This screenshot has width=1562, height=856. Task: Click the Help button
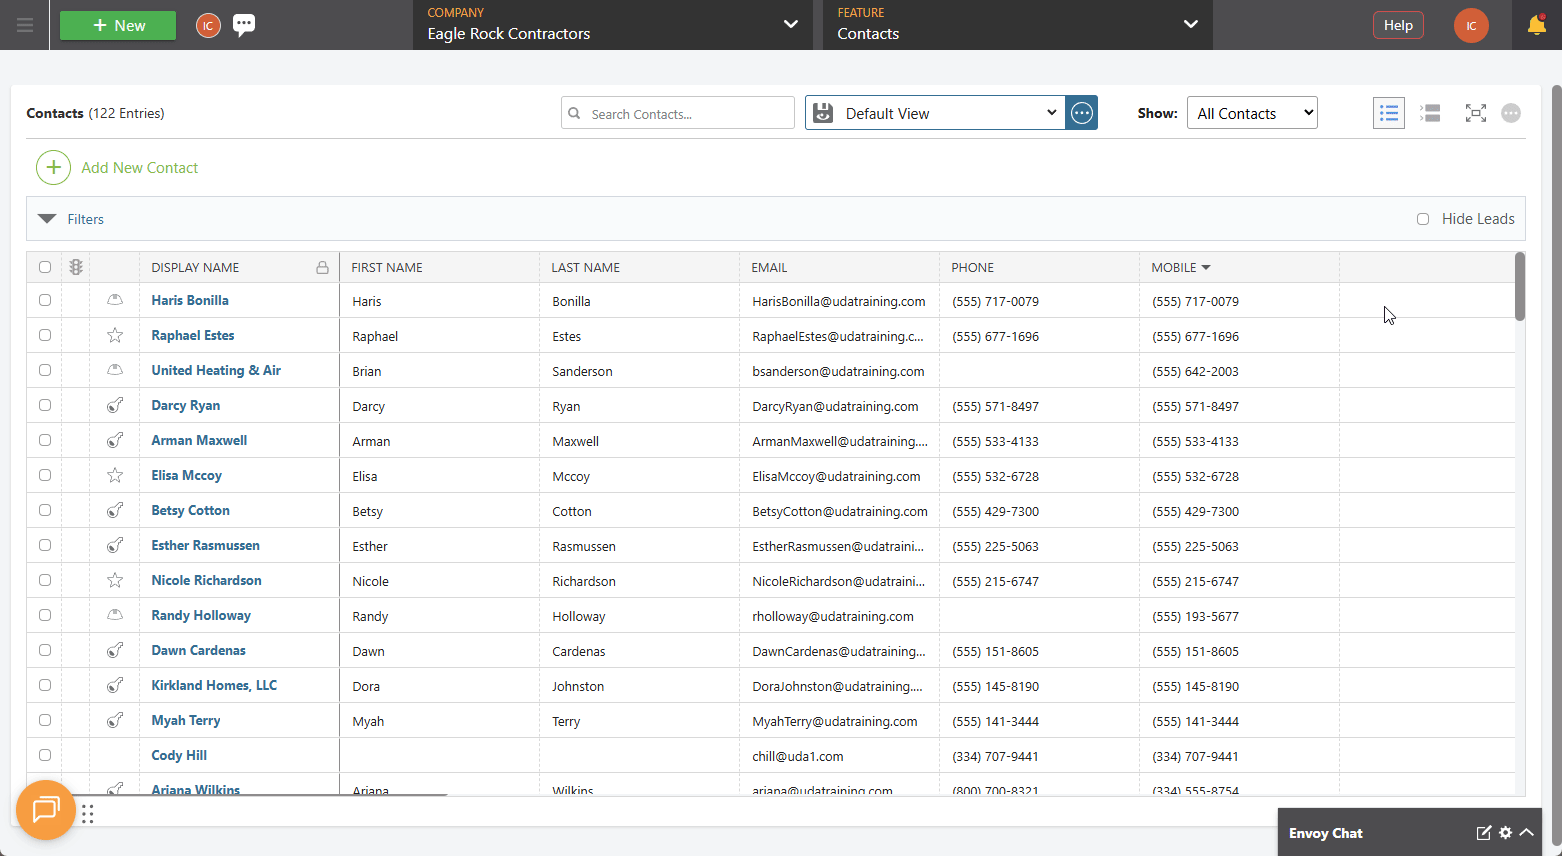[1398, 25]
